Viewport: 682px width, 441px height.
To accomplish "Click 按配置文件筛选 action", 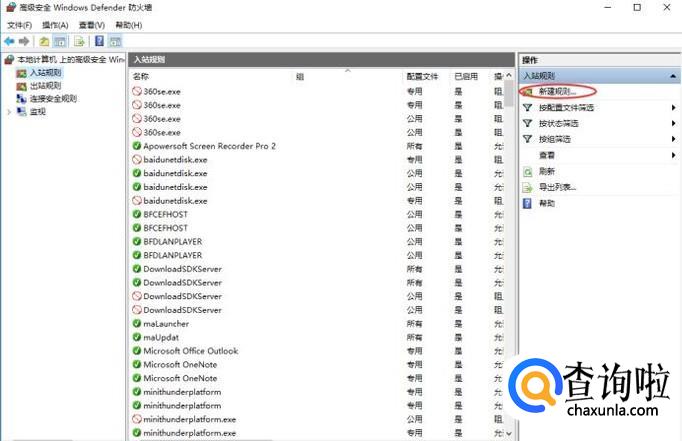I will 566,107.
